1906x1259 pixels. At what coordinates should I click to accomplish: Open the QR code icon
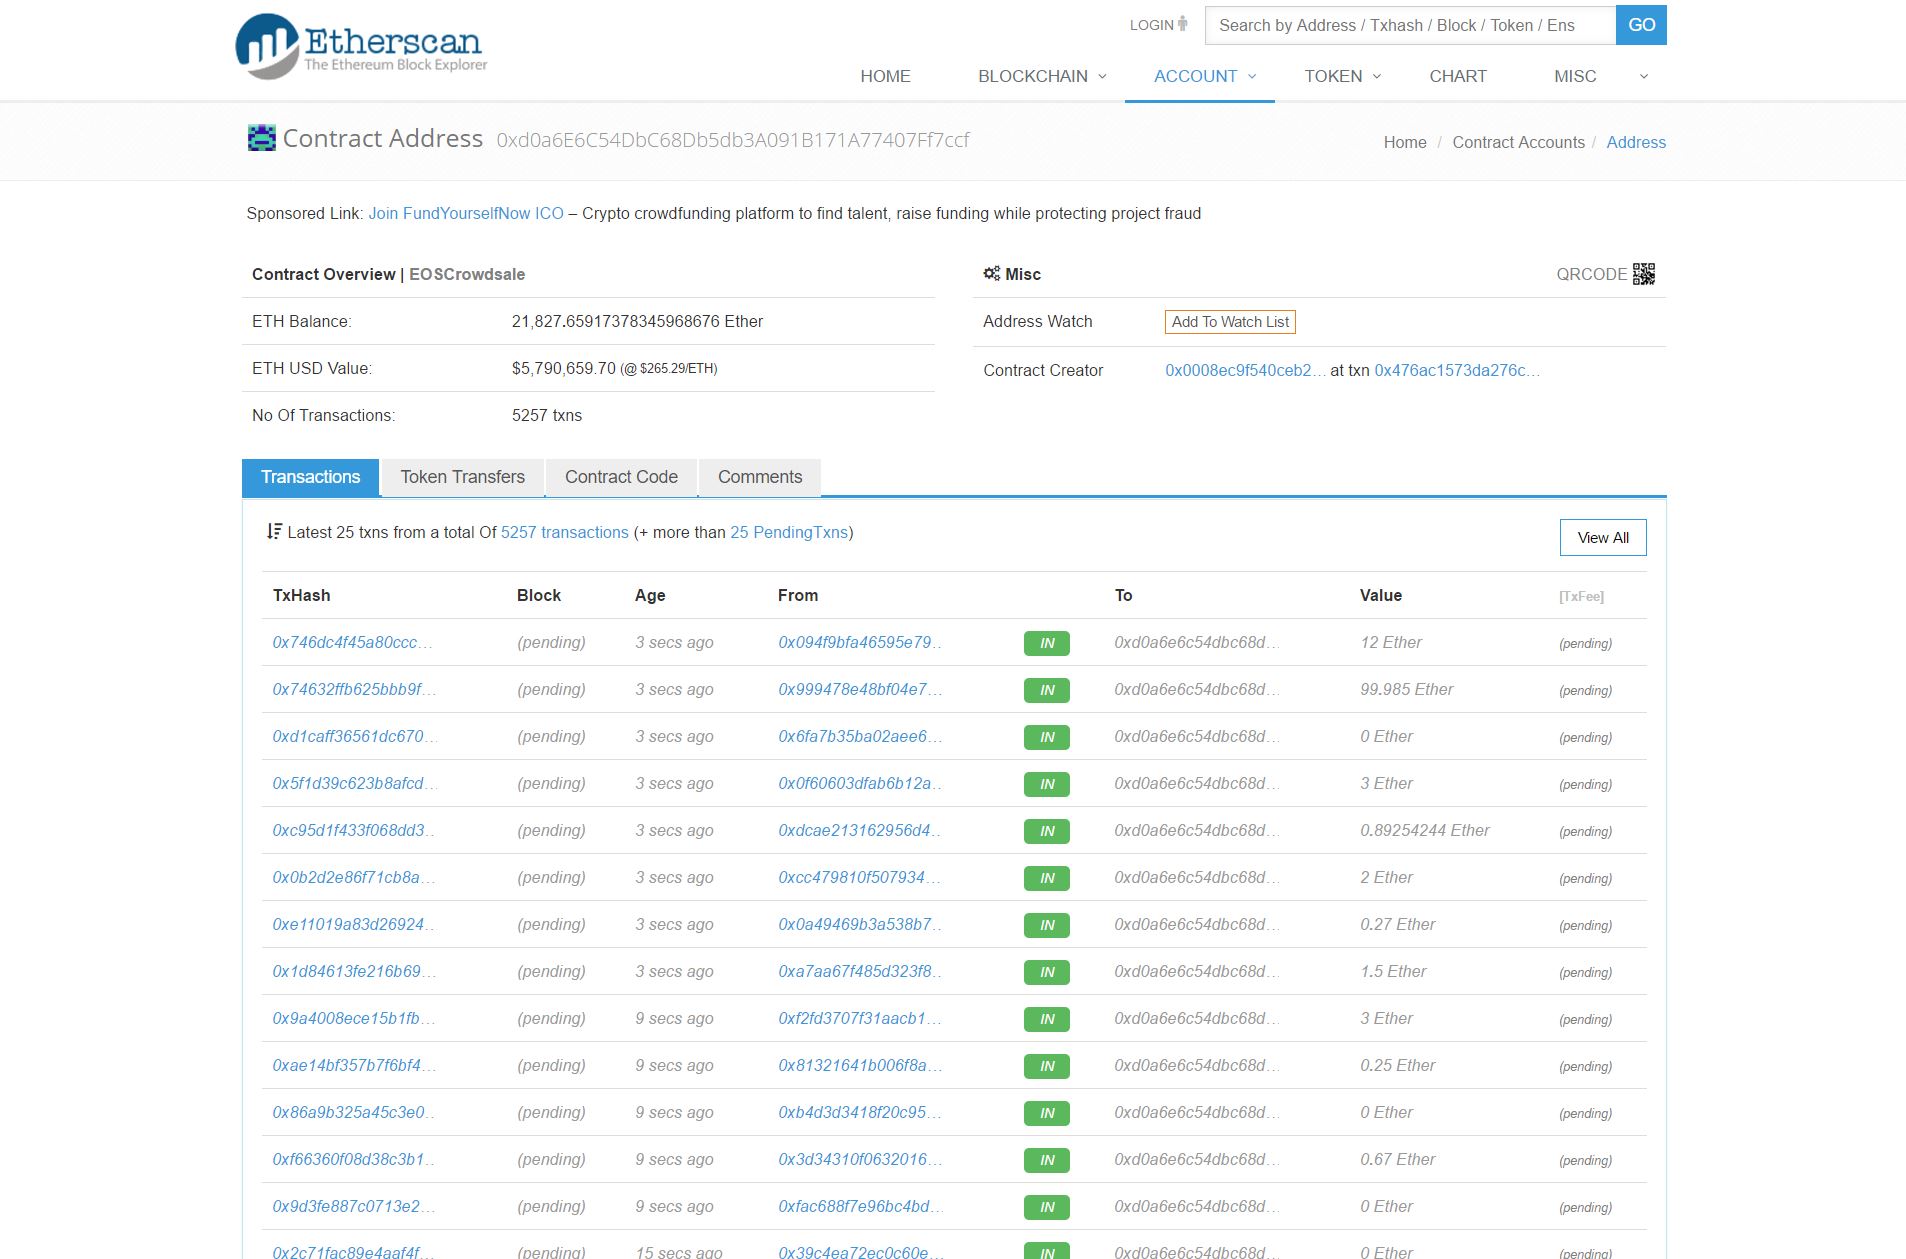1644,274
